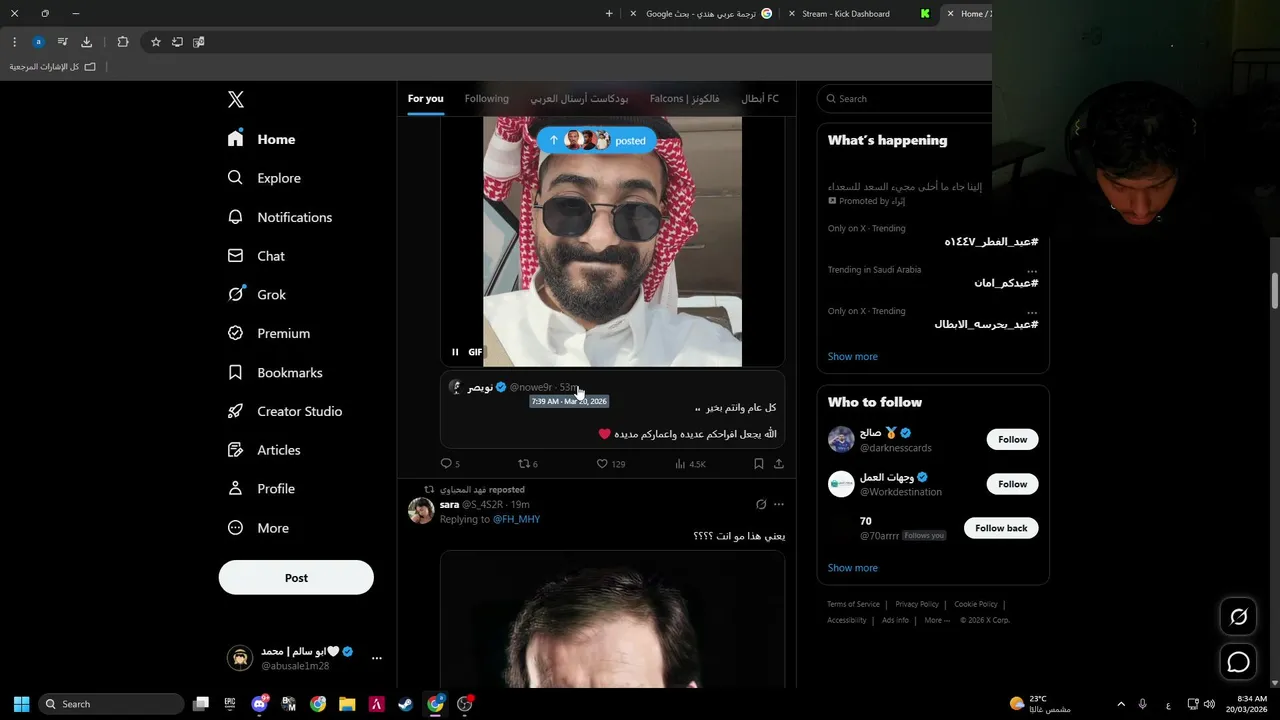Open trending topic #عيد_الفطر_١٤٤٧ه

click(991, 242)
